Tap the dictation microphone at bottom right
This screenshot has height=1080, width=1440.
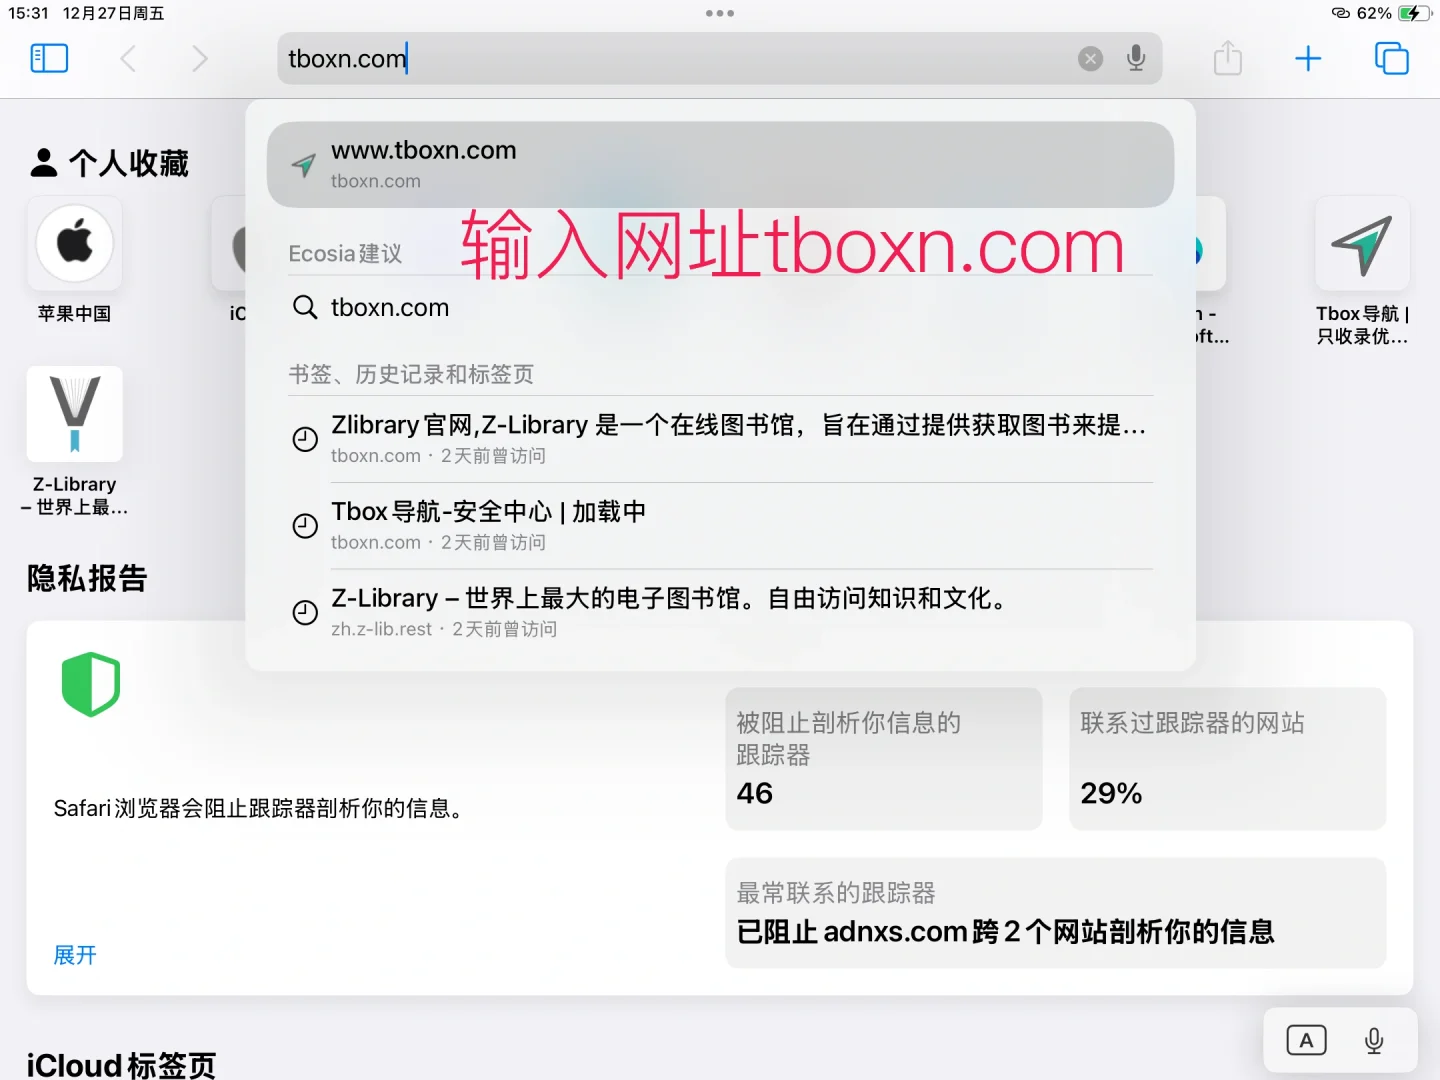tap(1374, 1041)
